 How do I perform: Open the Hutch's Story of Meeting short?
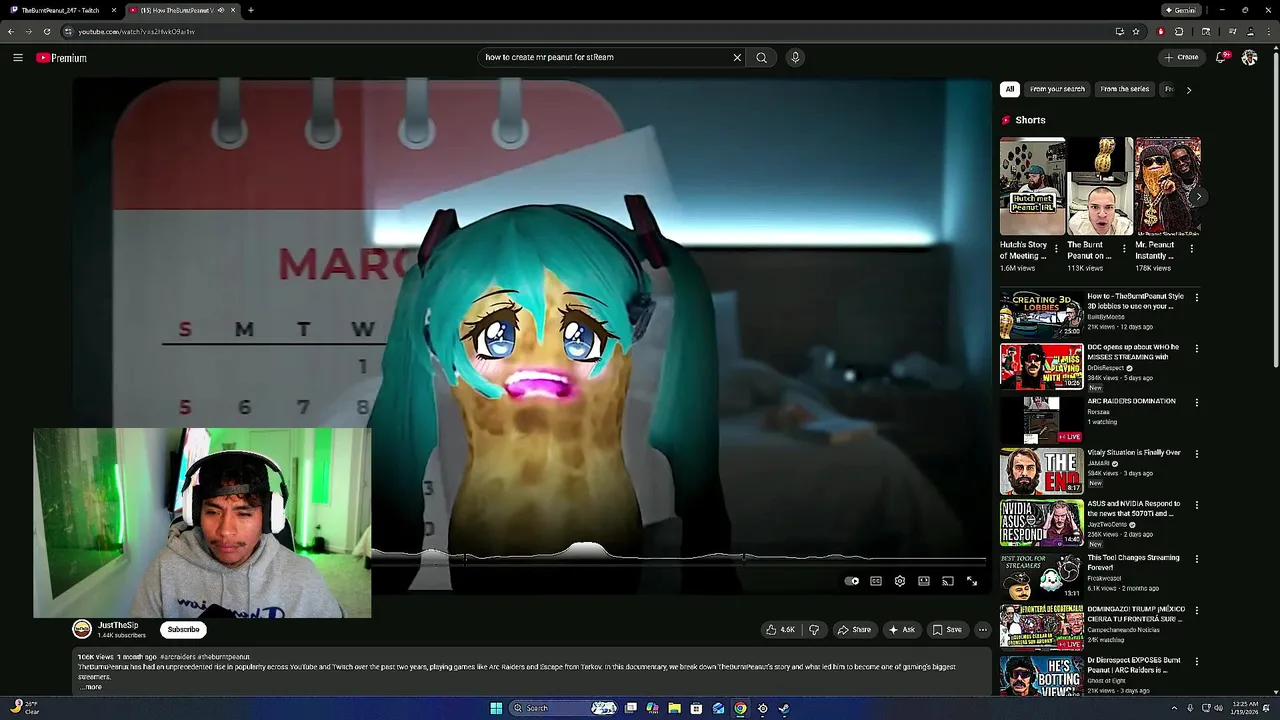(x=1032, y=186)
